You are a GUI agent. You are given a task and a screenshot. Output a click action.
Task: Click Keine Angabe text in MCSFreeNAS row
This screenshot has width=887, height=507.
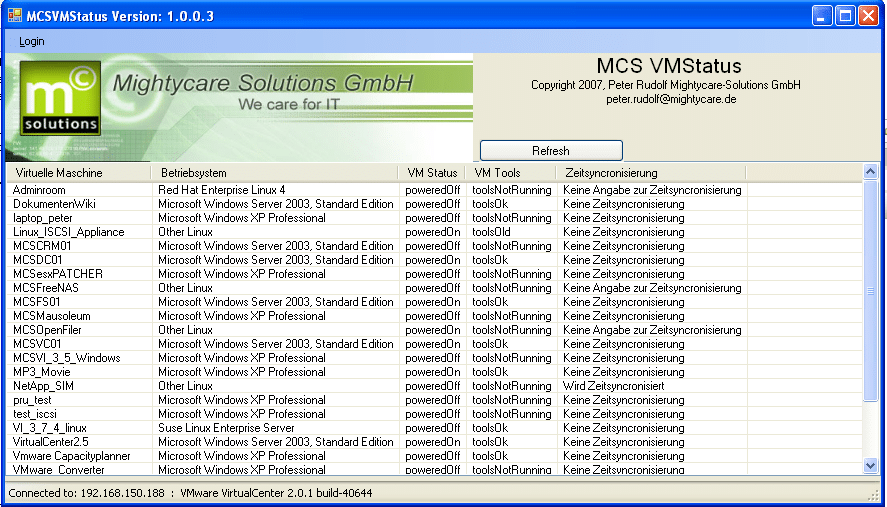652,288
